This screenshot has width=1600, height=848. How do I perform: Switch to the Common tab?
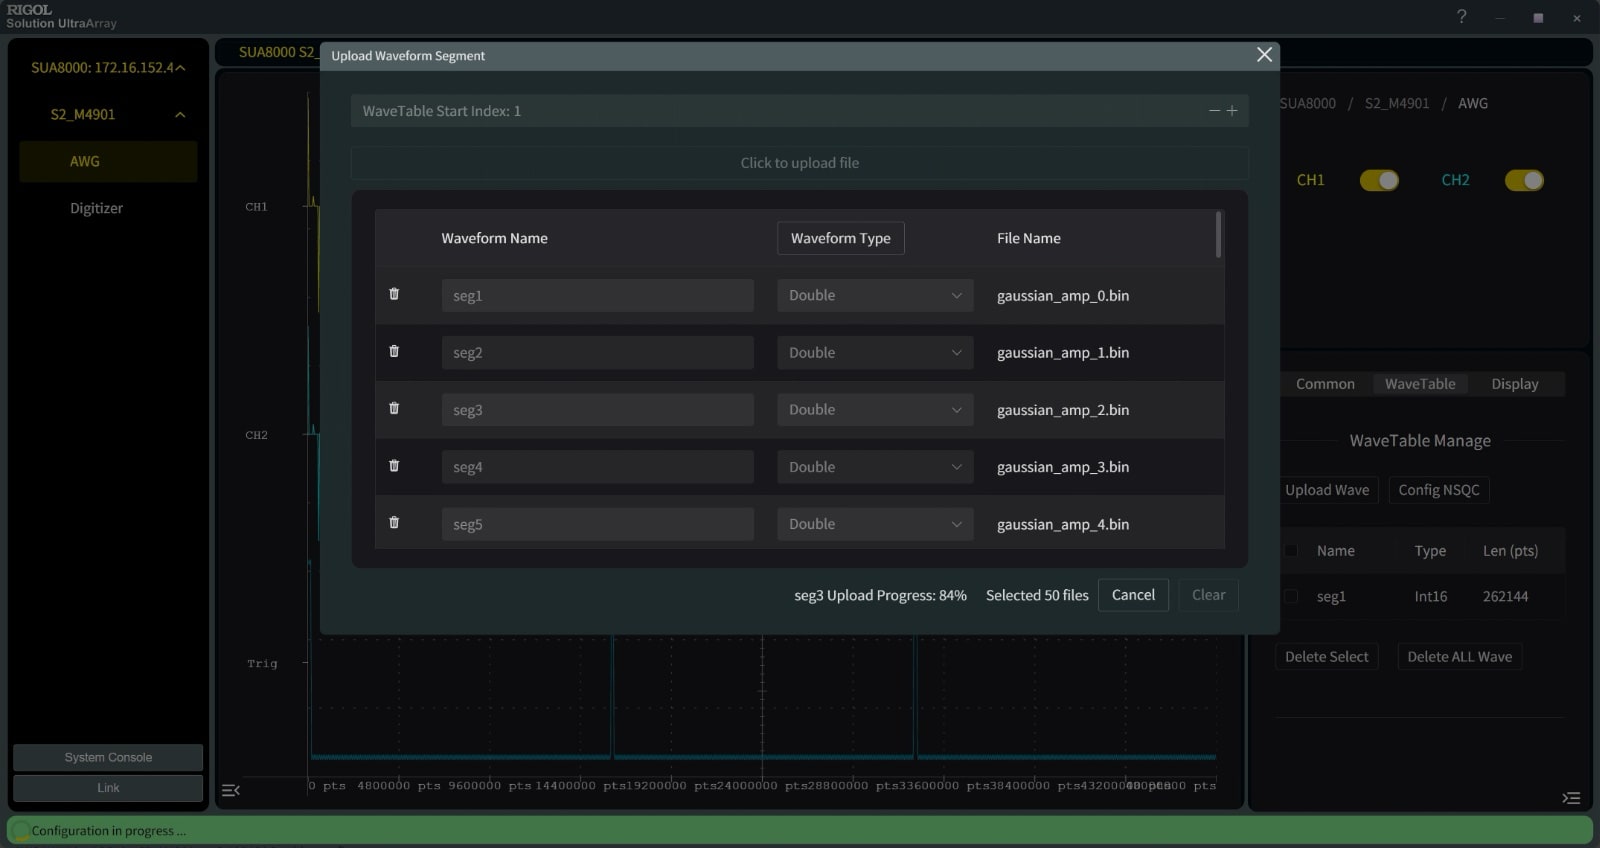[1325, 384]
